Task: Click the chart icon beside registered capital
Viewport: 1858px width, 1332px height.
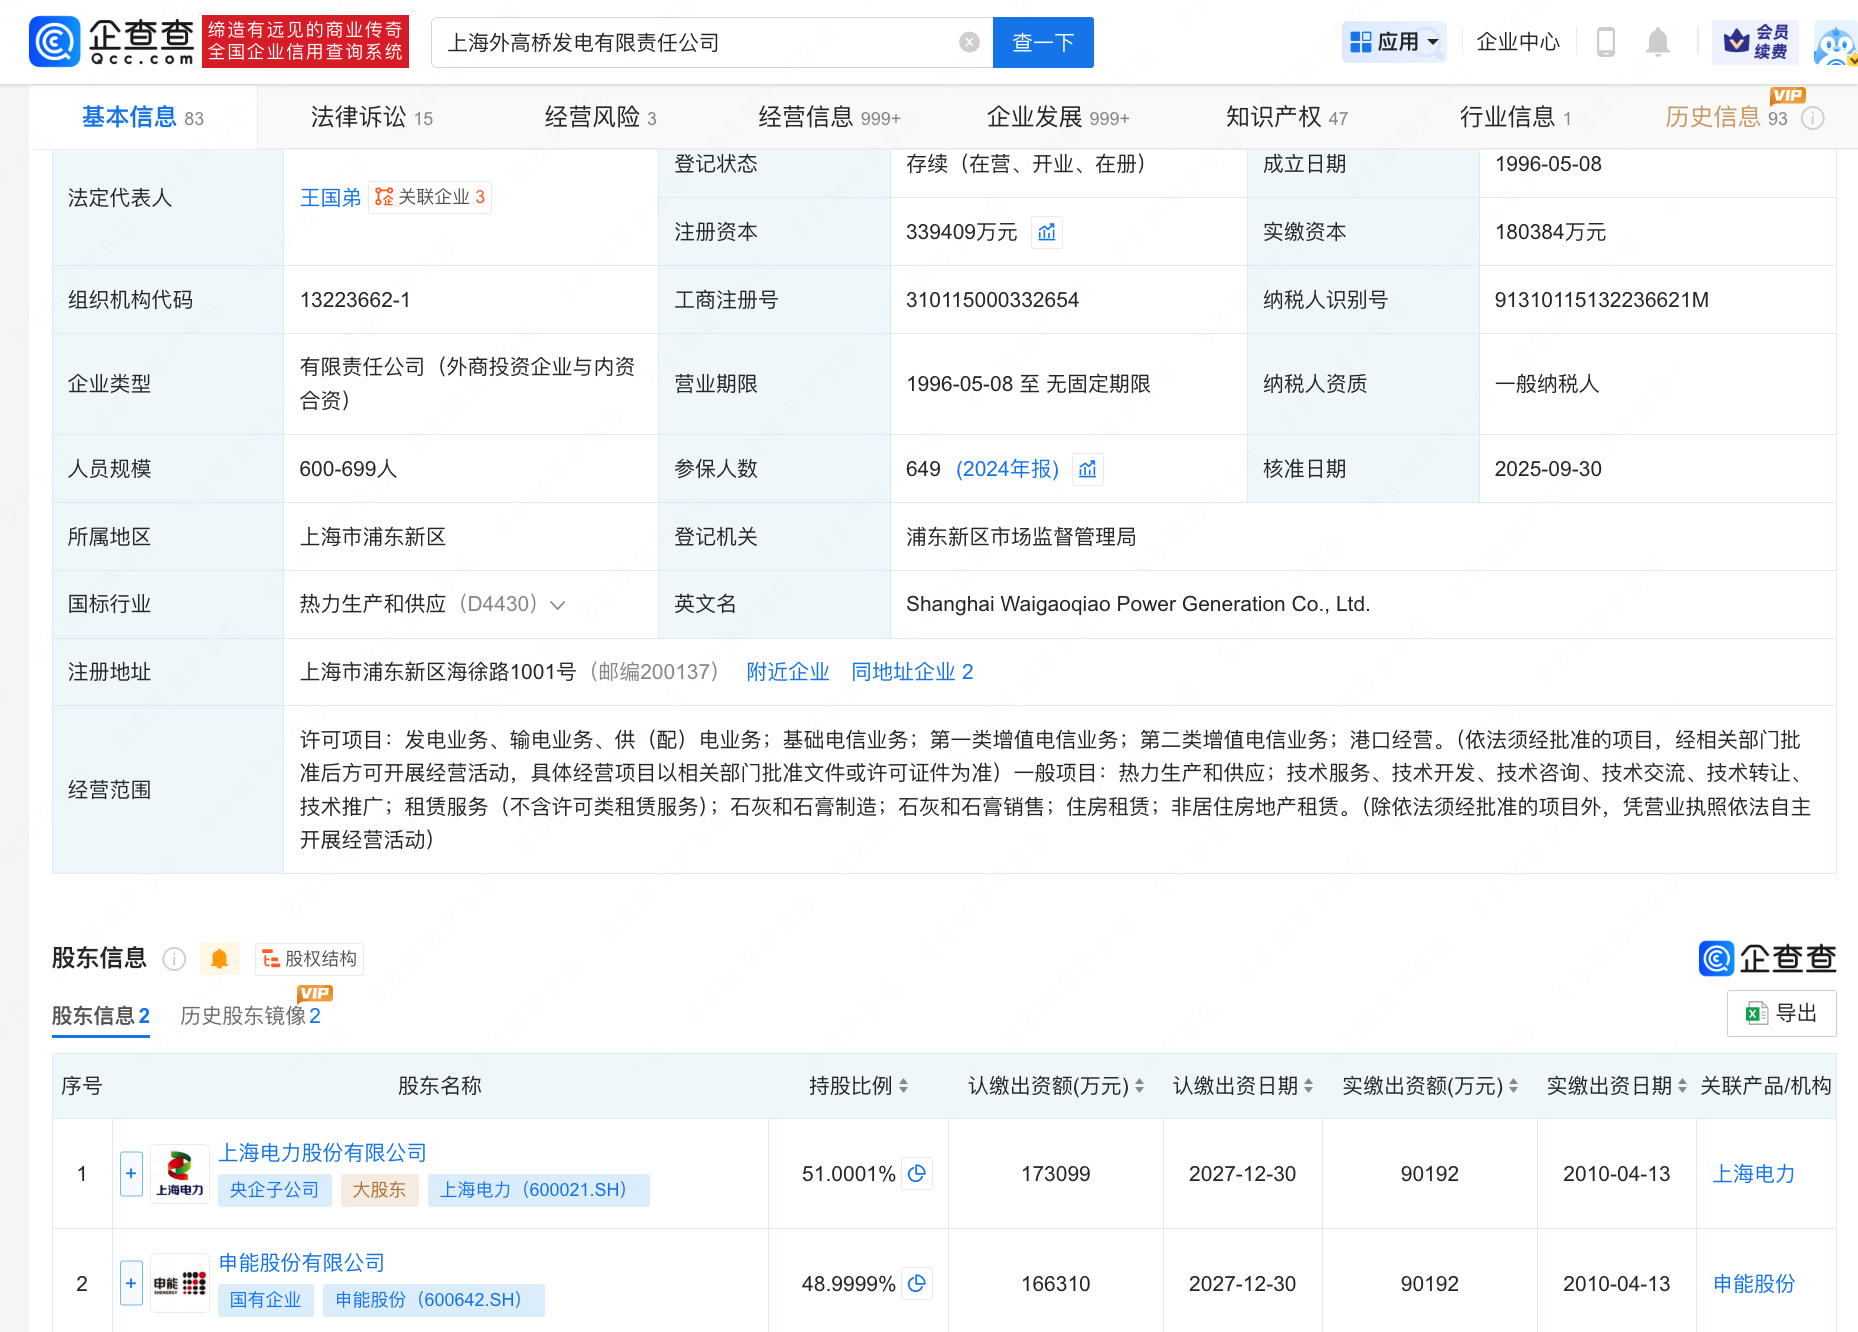Action: pos(1046,232)
